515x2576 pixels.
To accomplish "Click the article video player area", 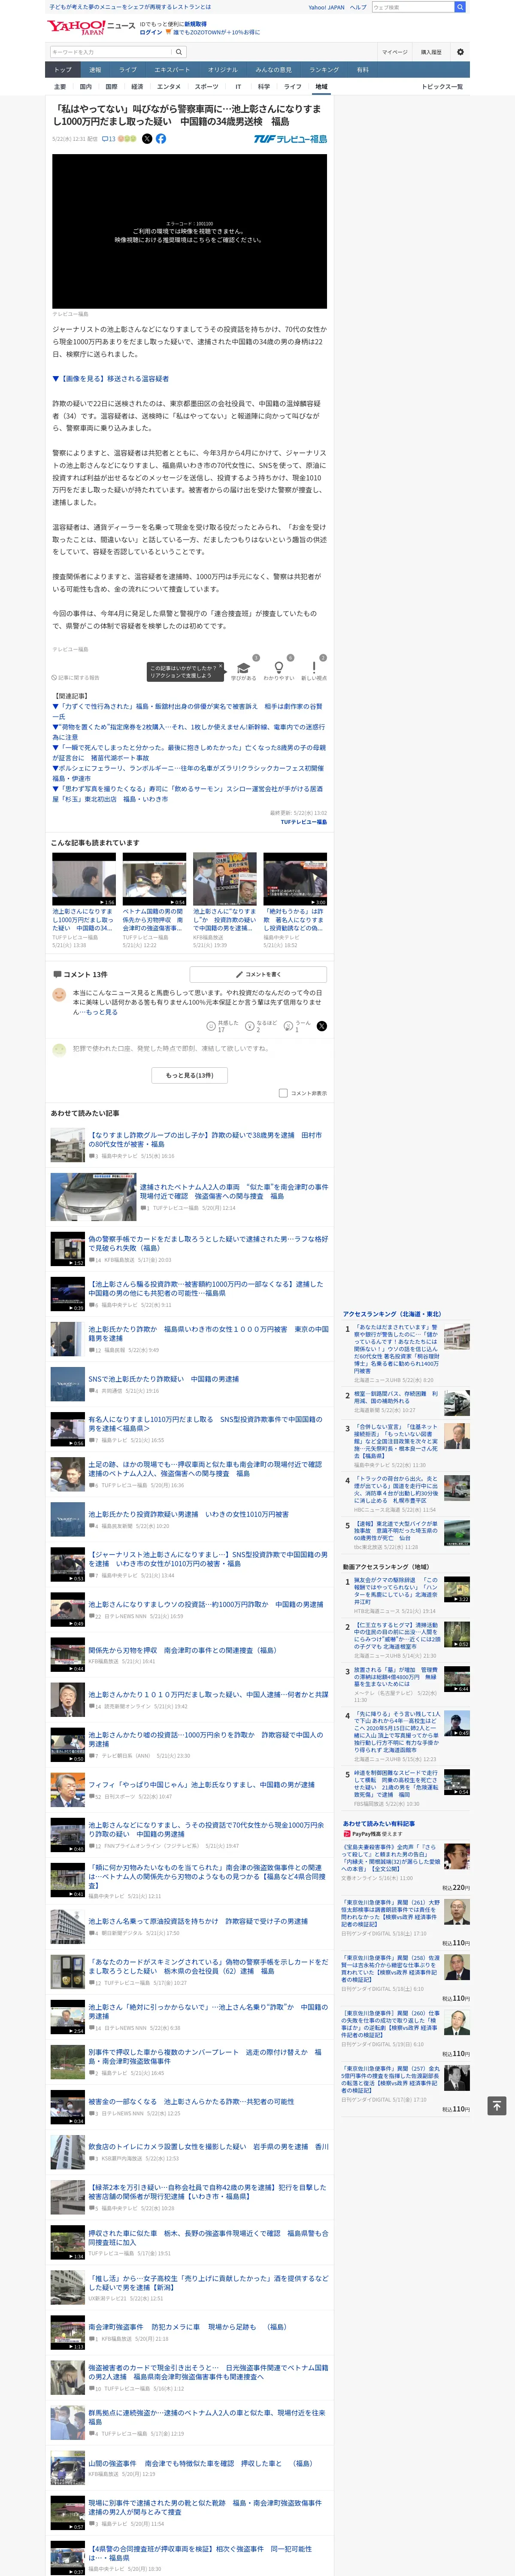I will 190,231.
